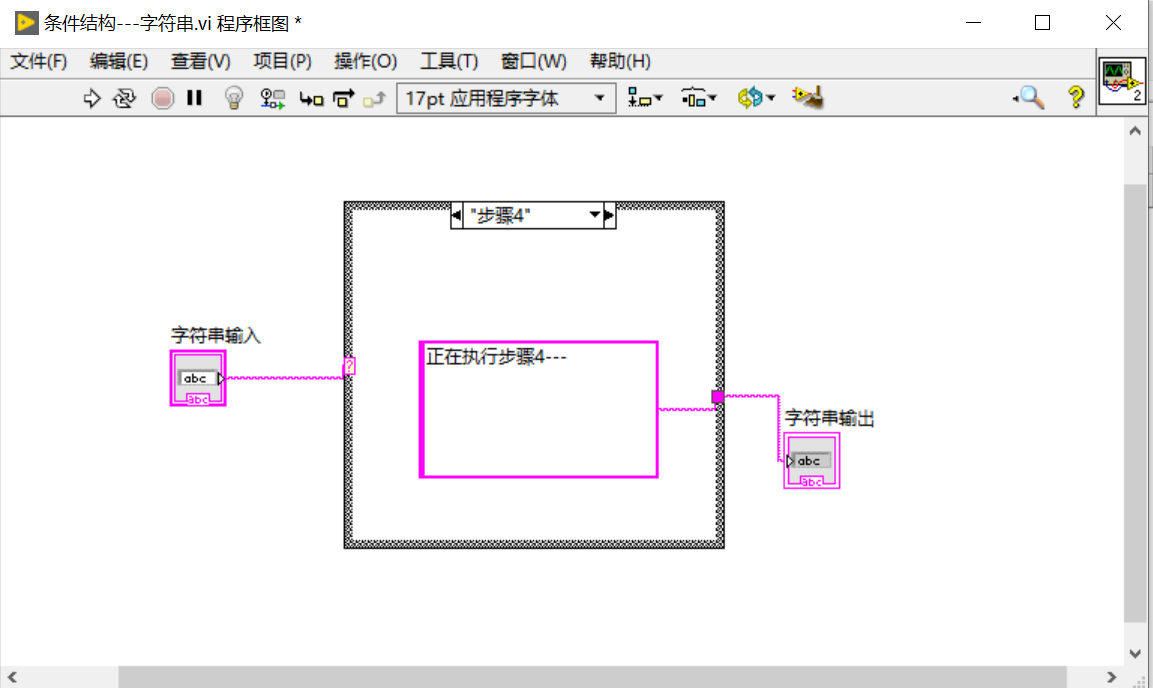1153x688 pixels.
Task: Go to next case with right arrow
Action: click(609, 215)
